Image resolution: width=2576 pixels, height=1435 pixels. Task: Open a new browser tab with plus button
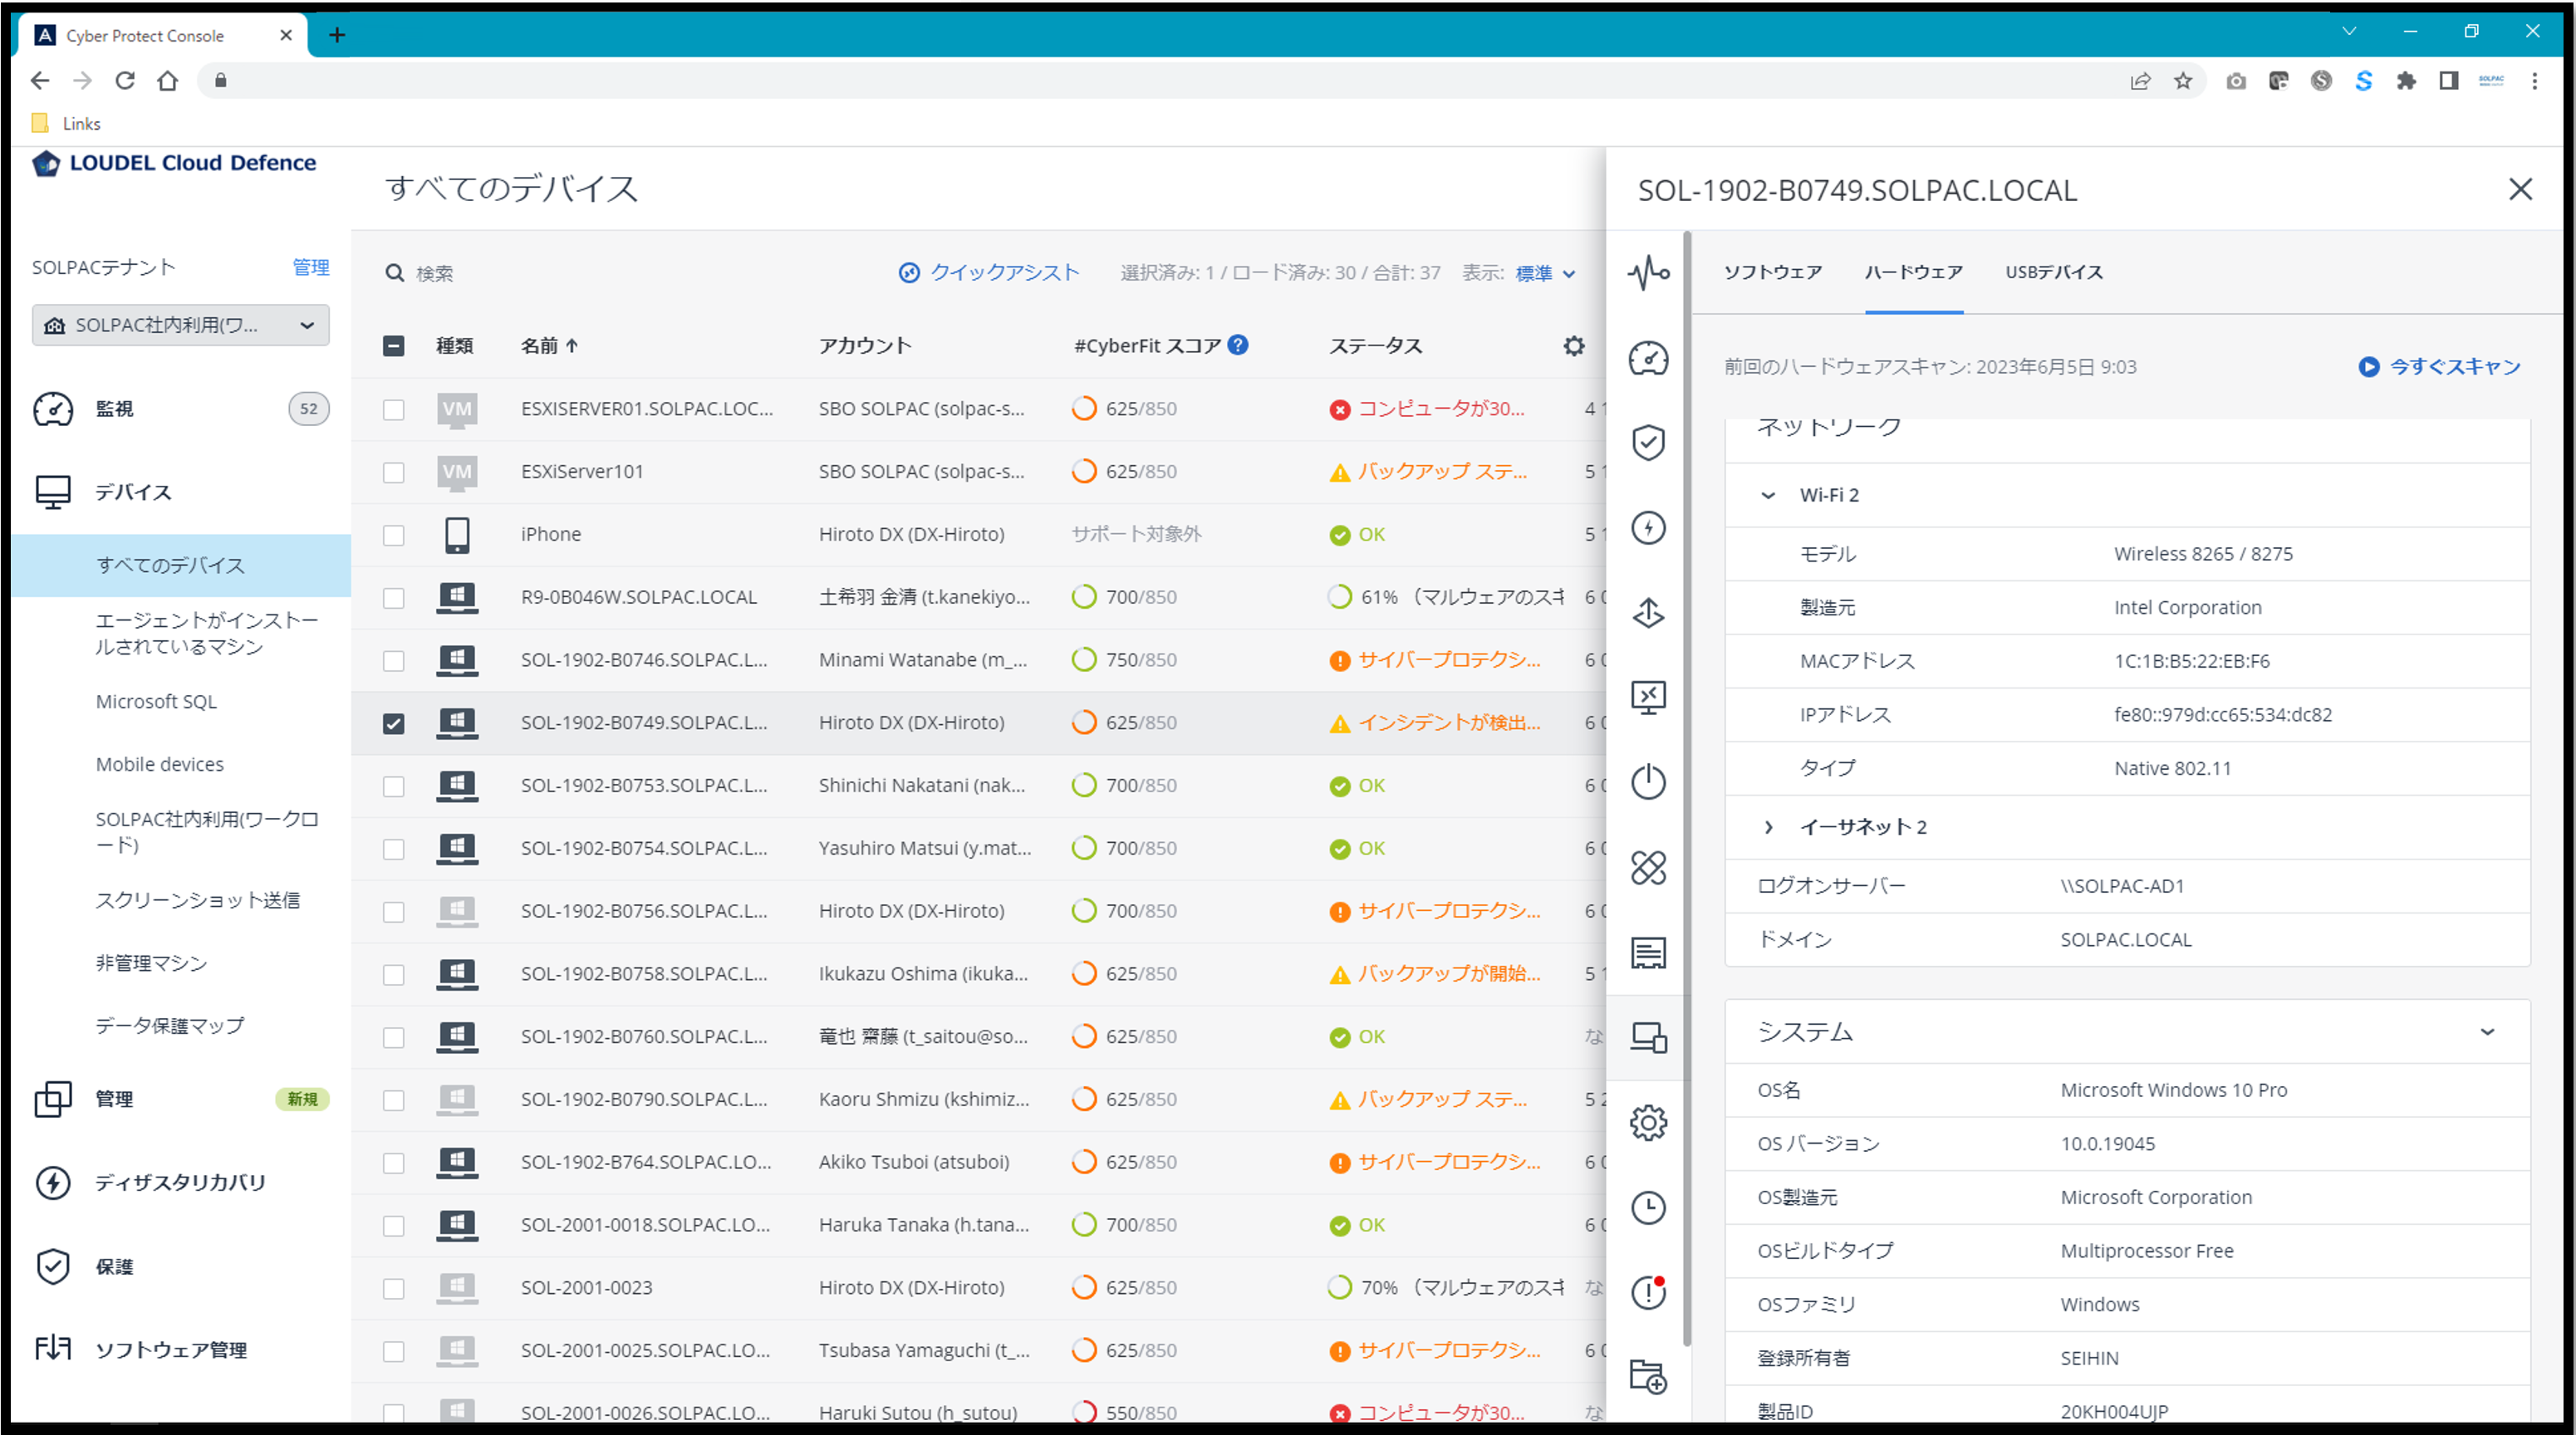tap(337, 35)
